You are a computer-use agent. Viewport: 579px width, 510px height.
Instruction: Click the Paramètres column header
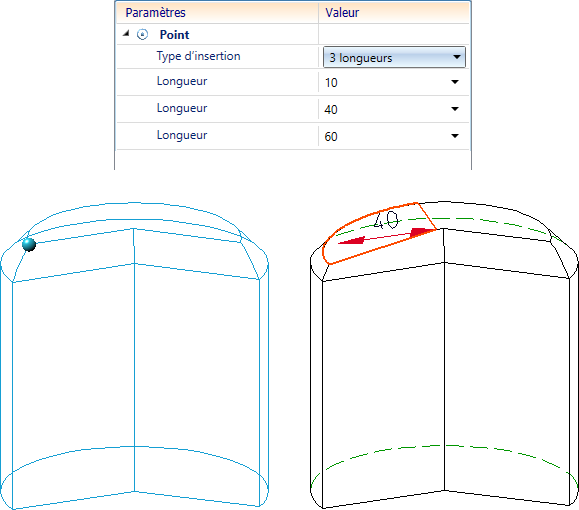point(217,13)
